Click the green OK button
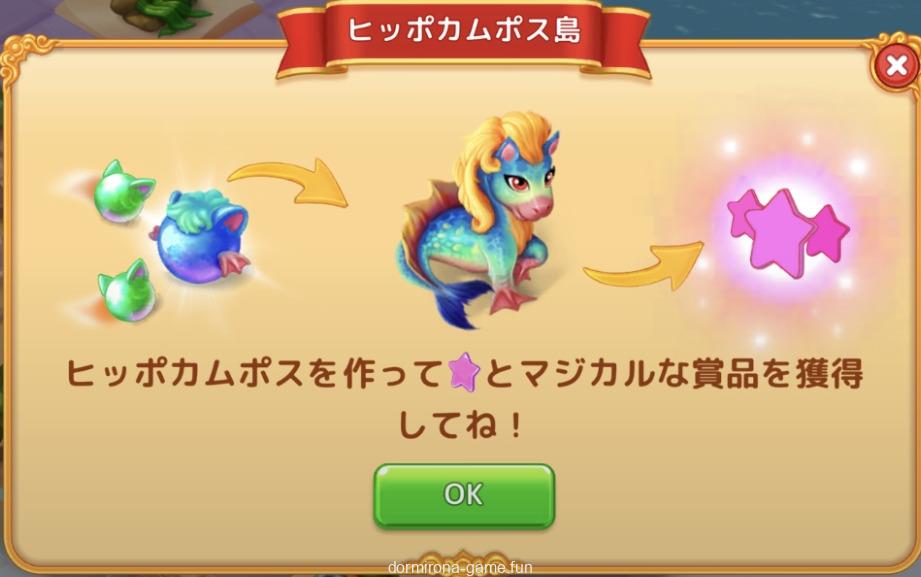Image resolution: width=921 pixels, height=577 pixels. point(464,495)
